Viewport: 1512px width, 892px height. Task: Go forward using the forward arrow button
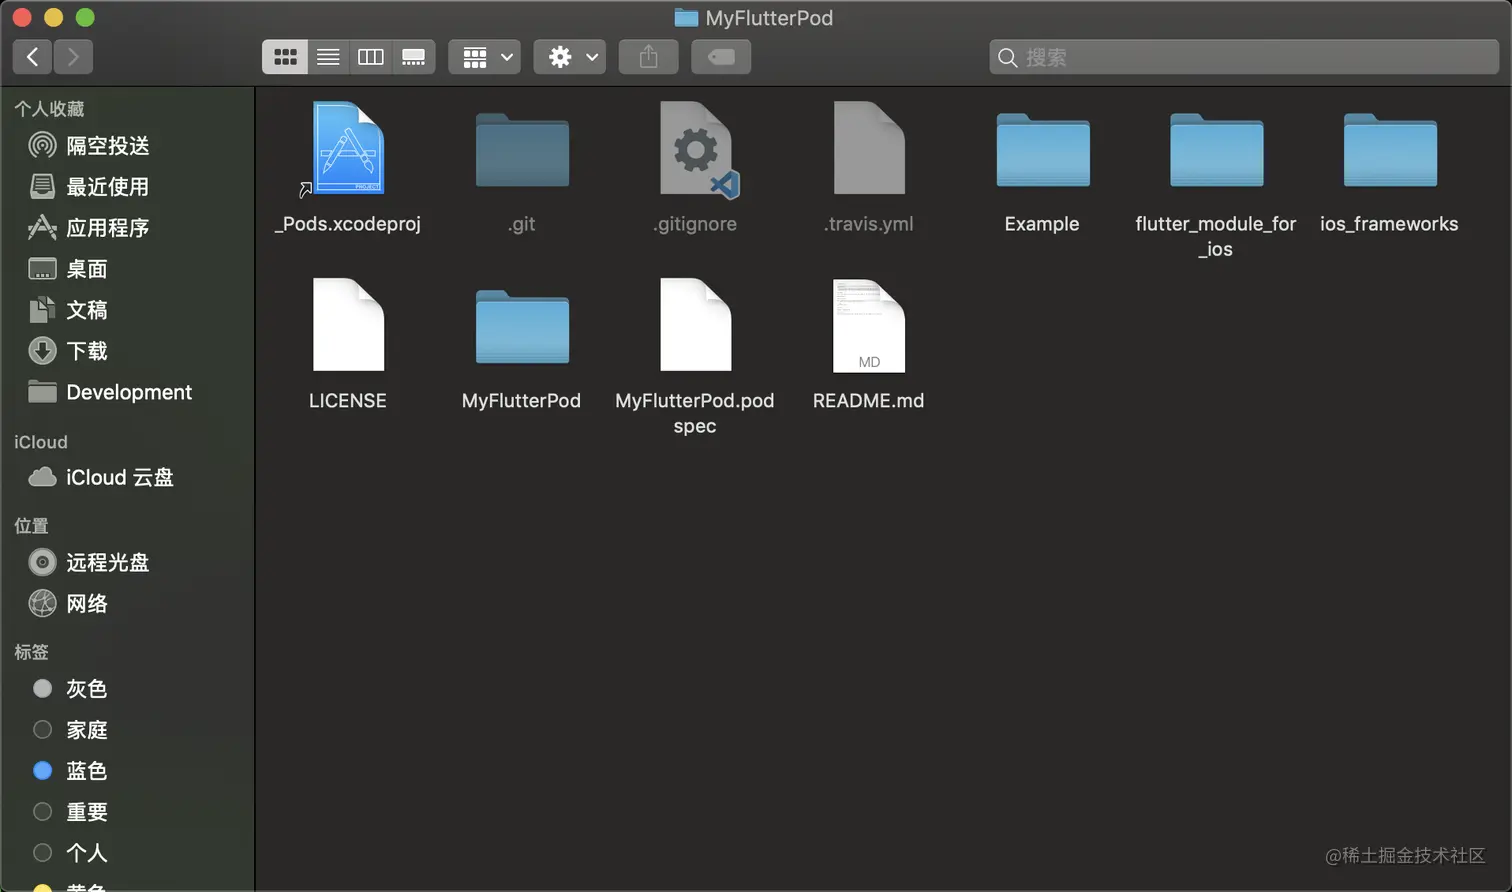point(73,57)
